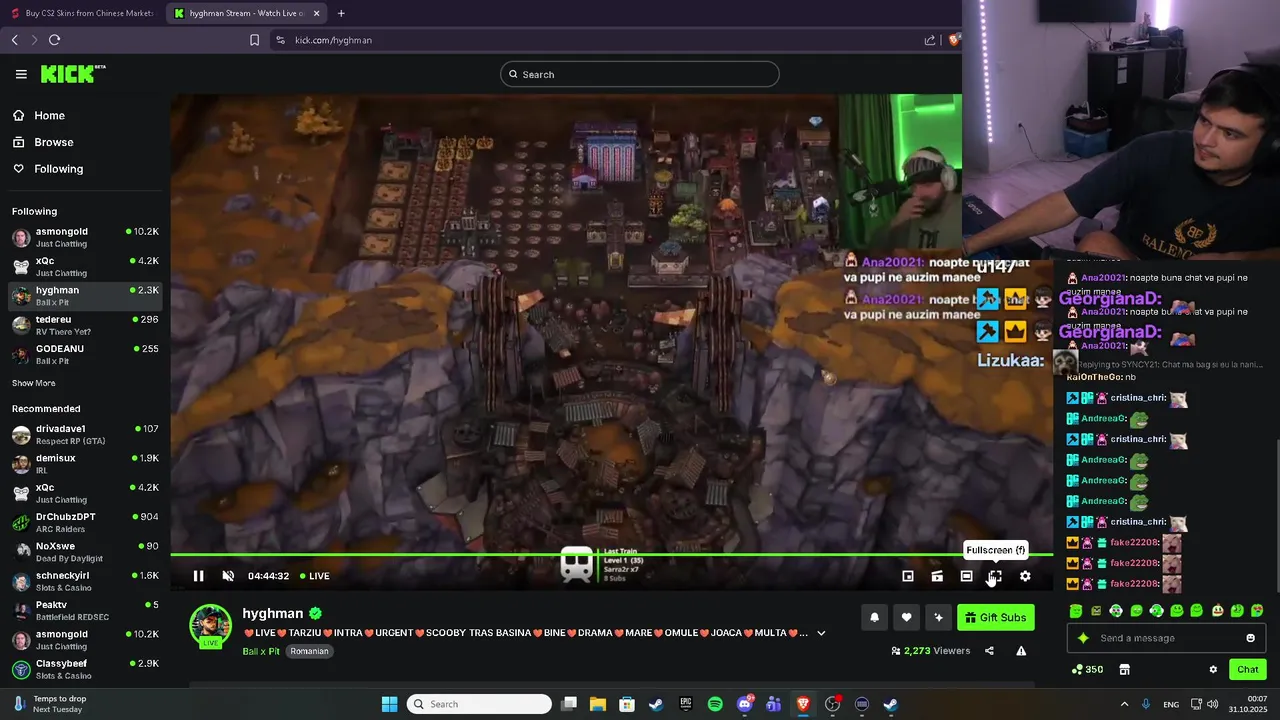Click the Gift Subs button

pos(995,617)
